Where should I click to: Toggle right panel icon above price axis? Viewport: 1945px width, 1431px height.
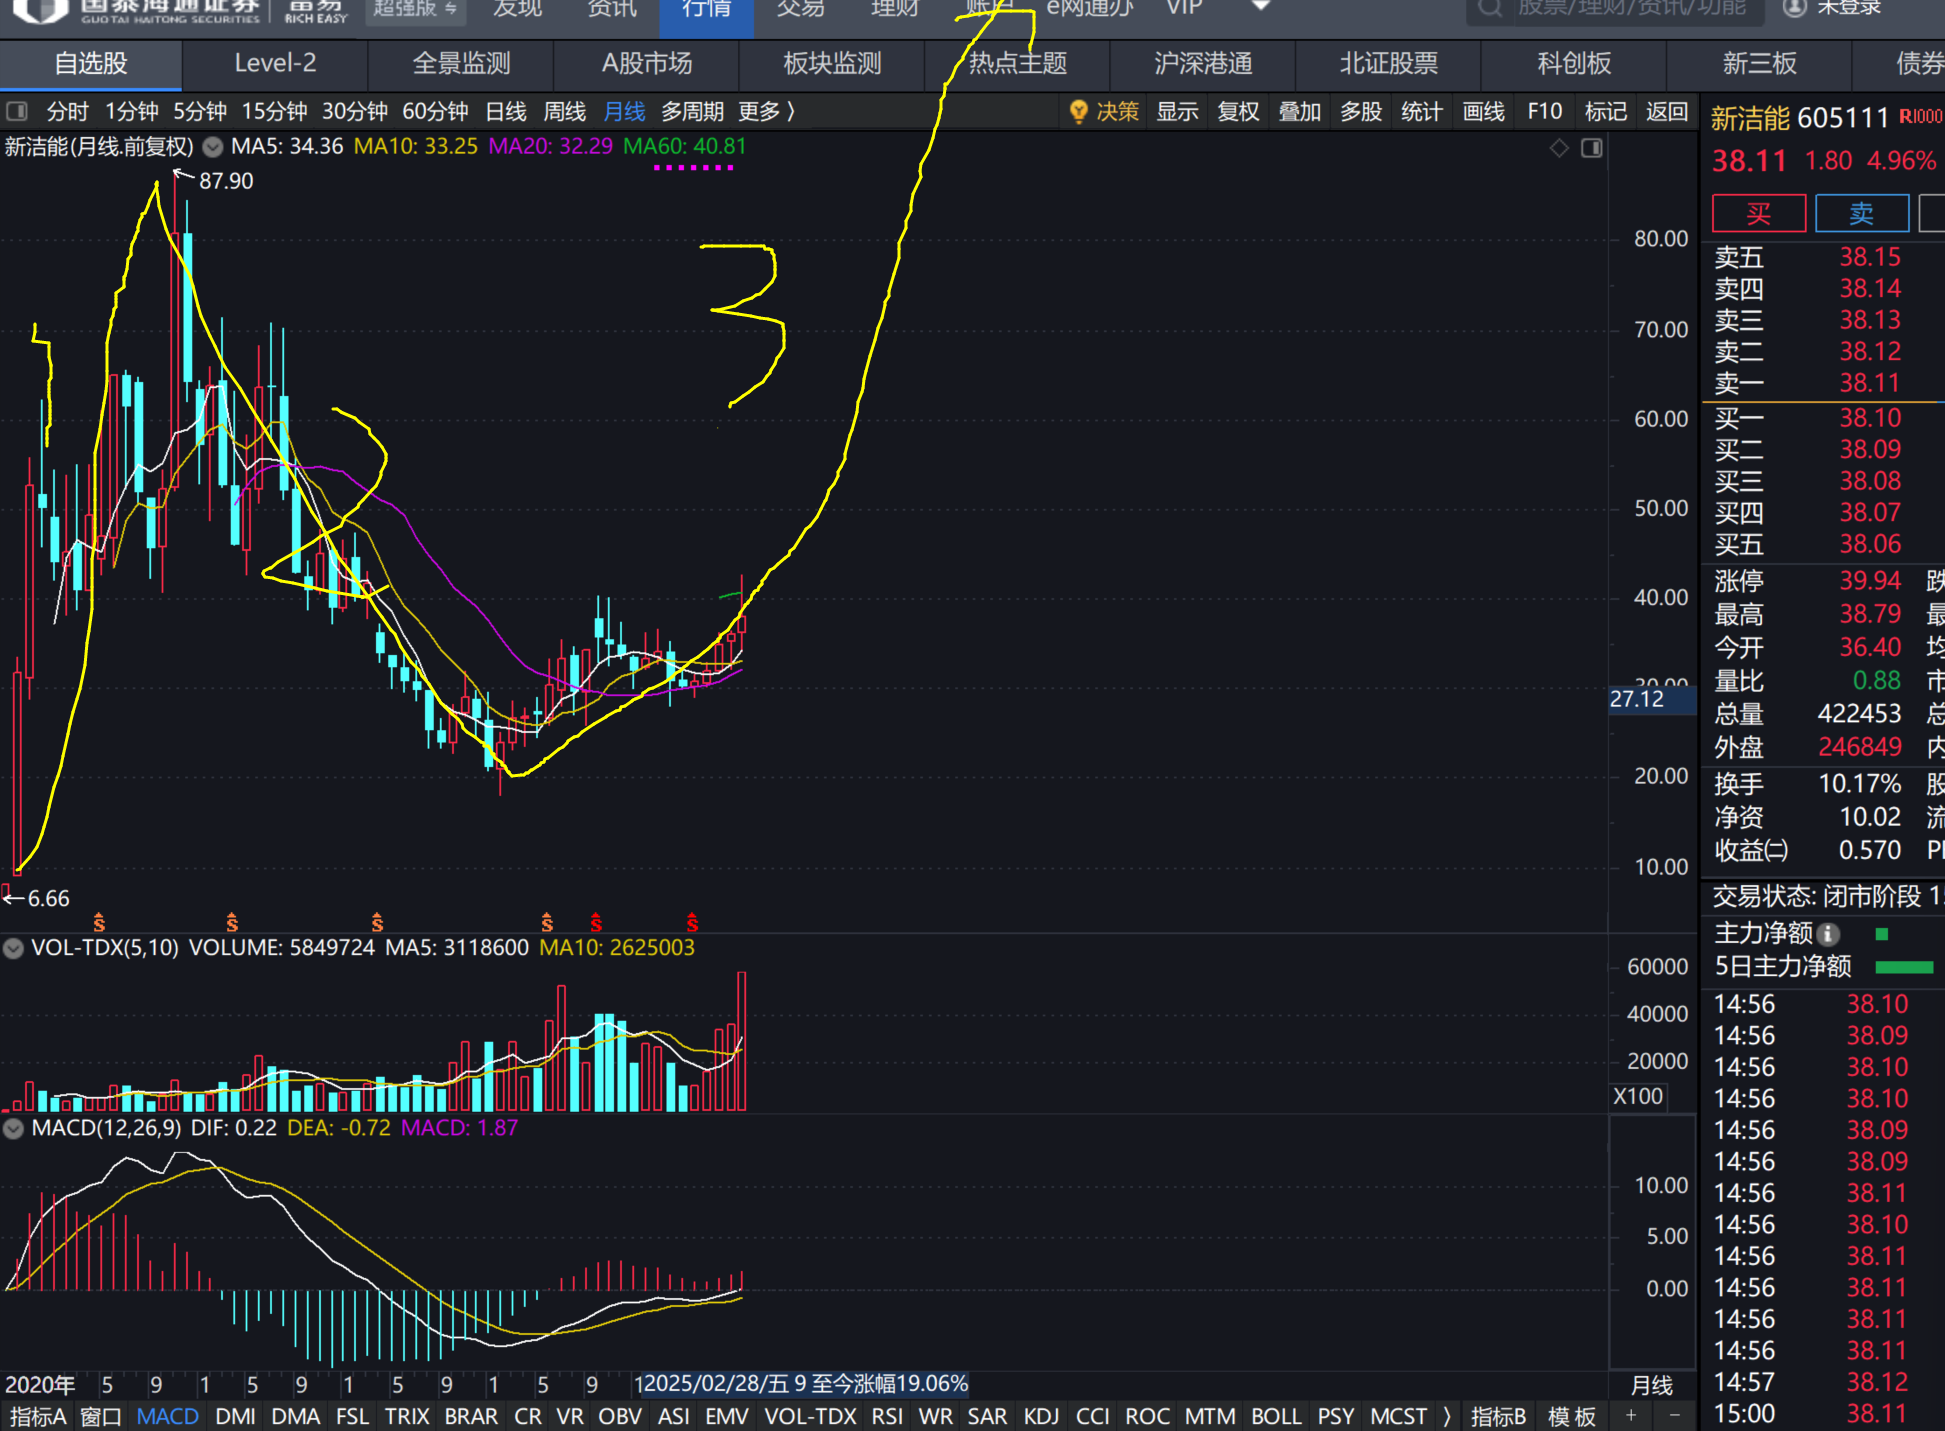(x=1591, y=149)
